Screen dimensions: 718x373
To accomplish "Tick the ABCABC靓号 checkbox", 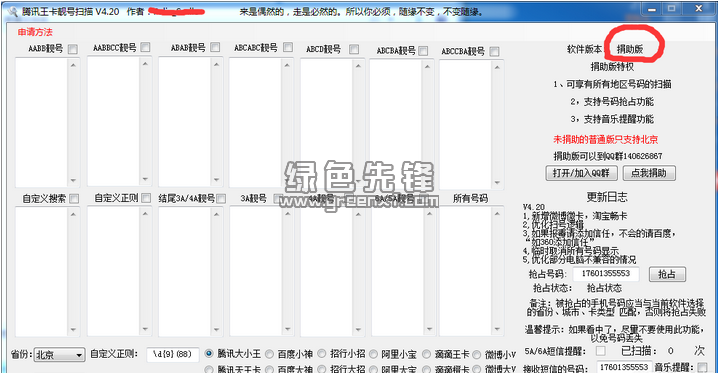I will 288,47.
